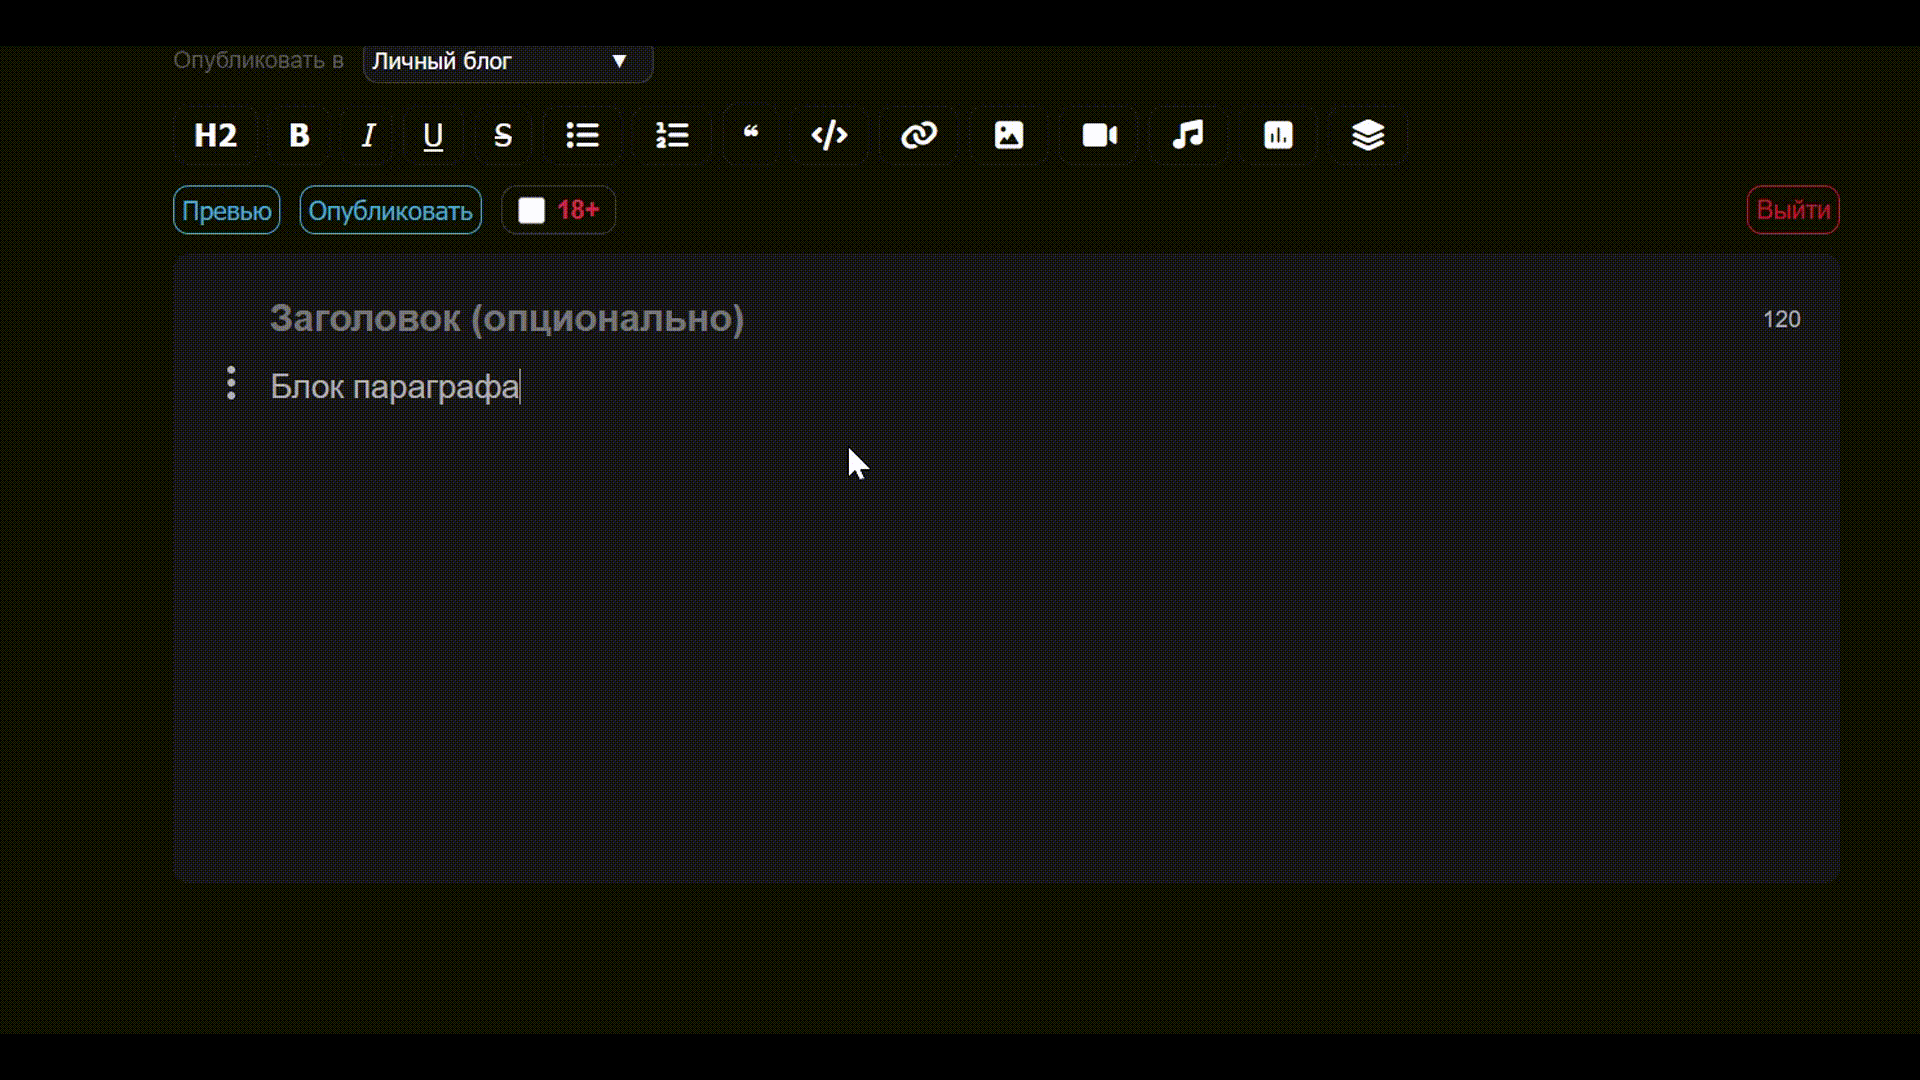Apply H2 heading formatting
This screenshot has width=1920, height=1080.
(216, 136)
